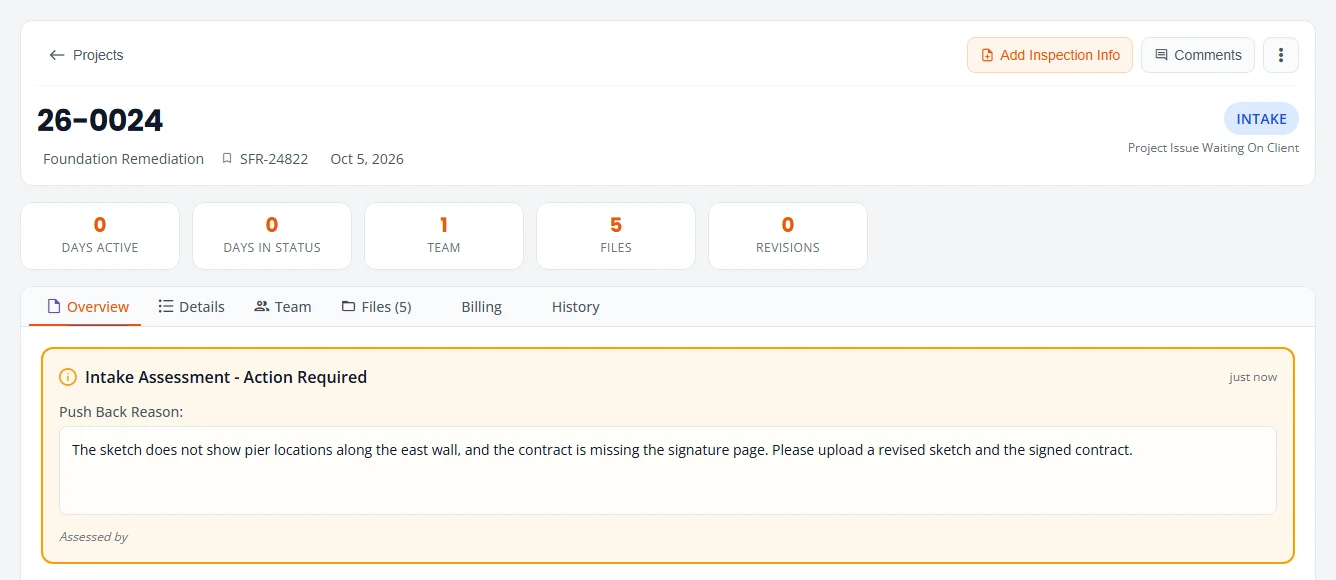Click the 'Push Back Reason:' label
Screen dimensions: 1336x580
(x=121, y=412)
